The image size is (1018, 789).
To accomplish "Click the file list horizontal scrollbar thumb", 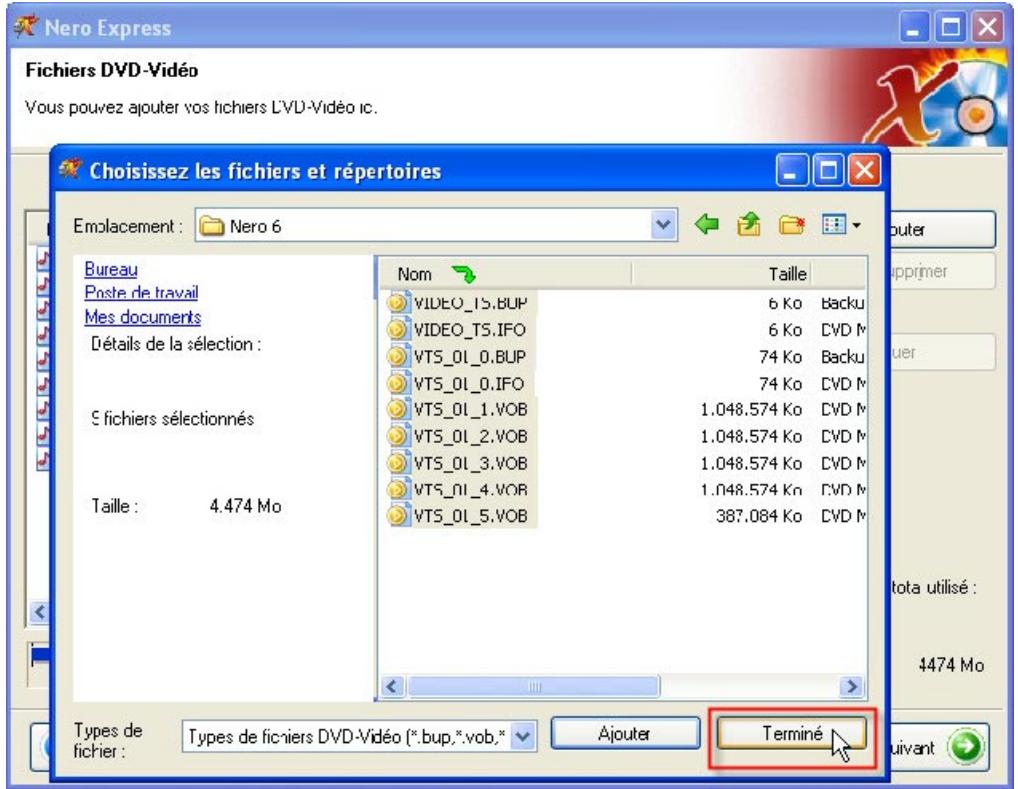I will coord(533,686).
